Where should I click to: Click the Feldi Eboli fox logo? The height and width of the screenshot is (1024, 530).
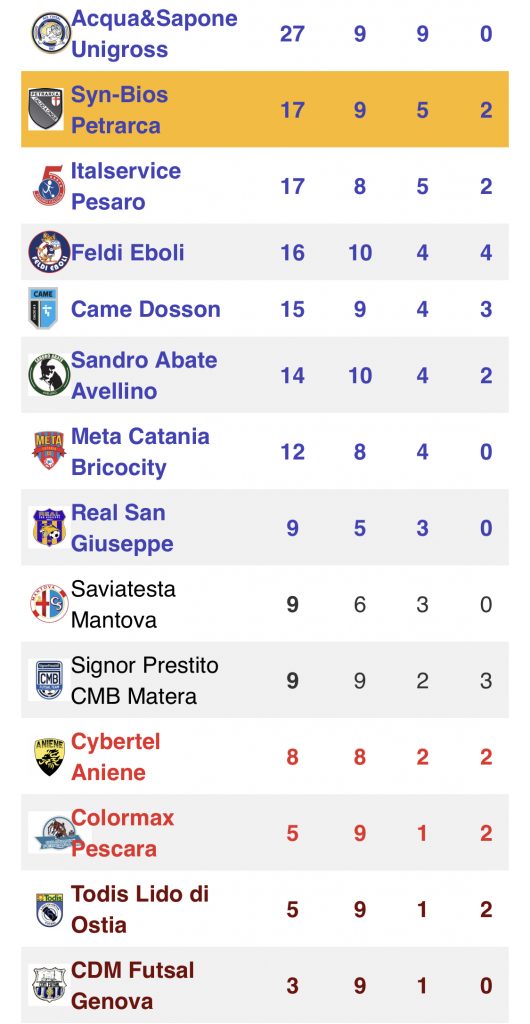coord(49,252)
